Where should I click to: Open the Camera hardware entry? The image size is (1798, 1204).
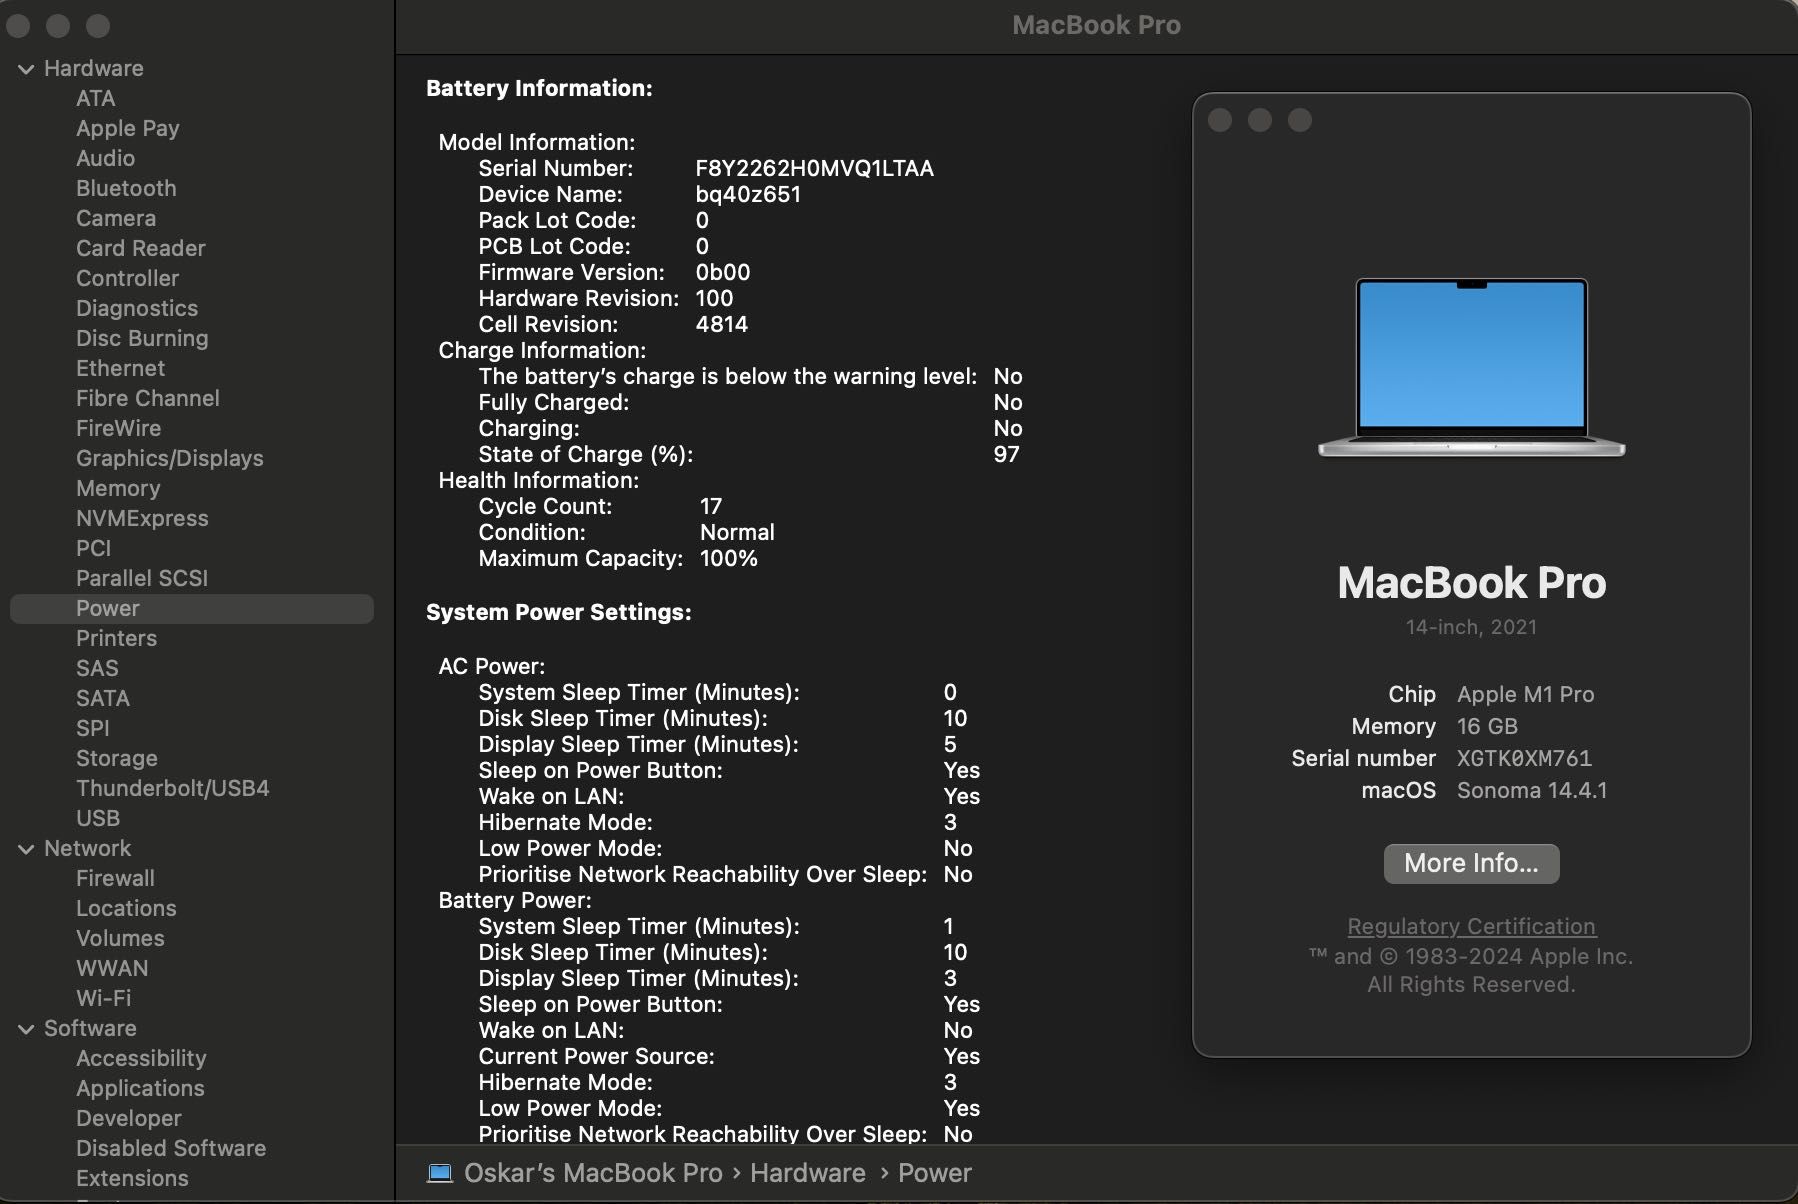coord(116,218)
